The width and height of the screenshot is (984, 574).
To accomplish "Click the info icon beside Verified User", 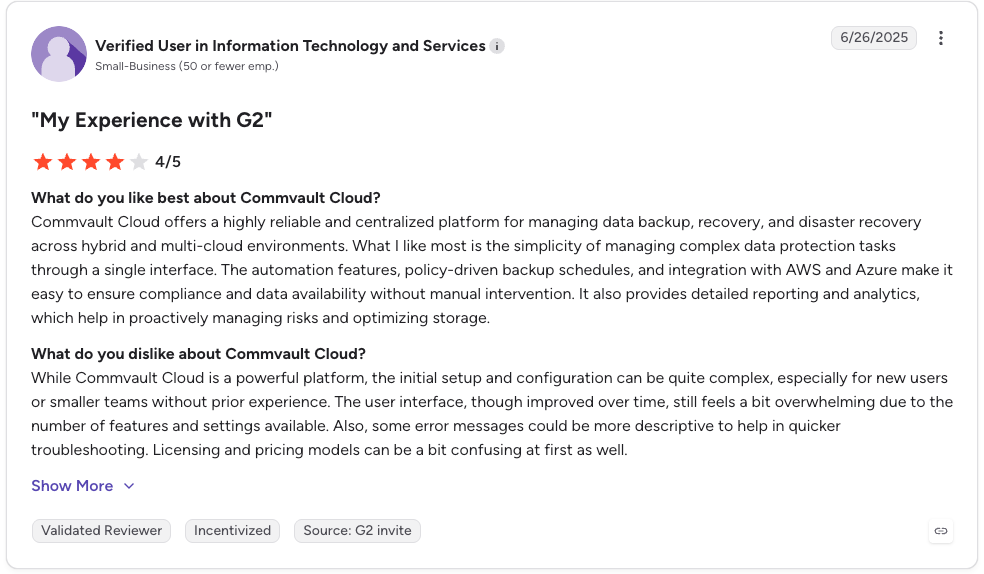I will [496, 46].
